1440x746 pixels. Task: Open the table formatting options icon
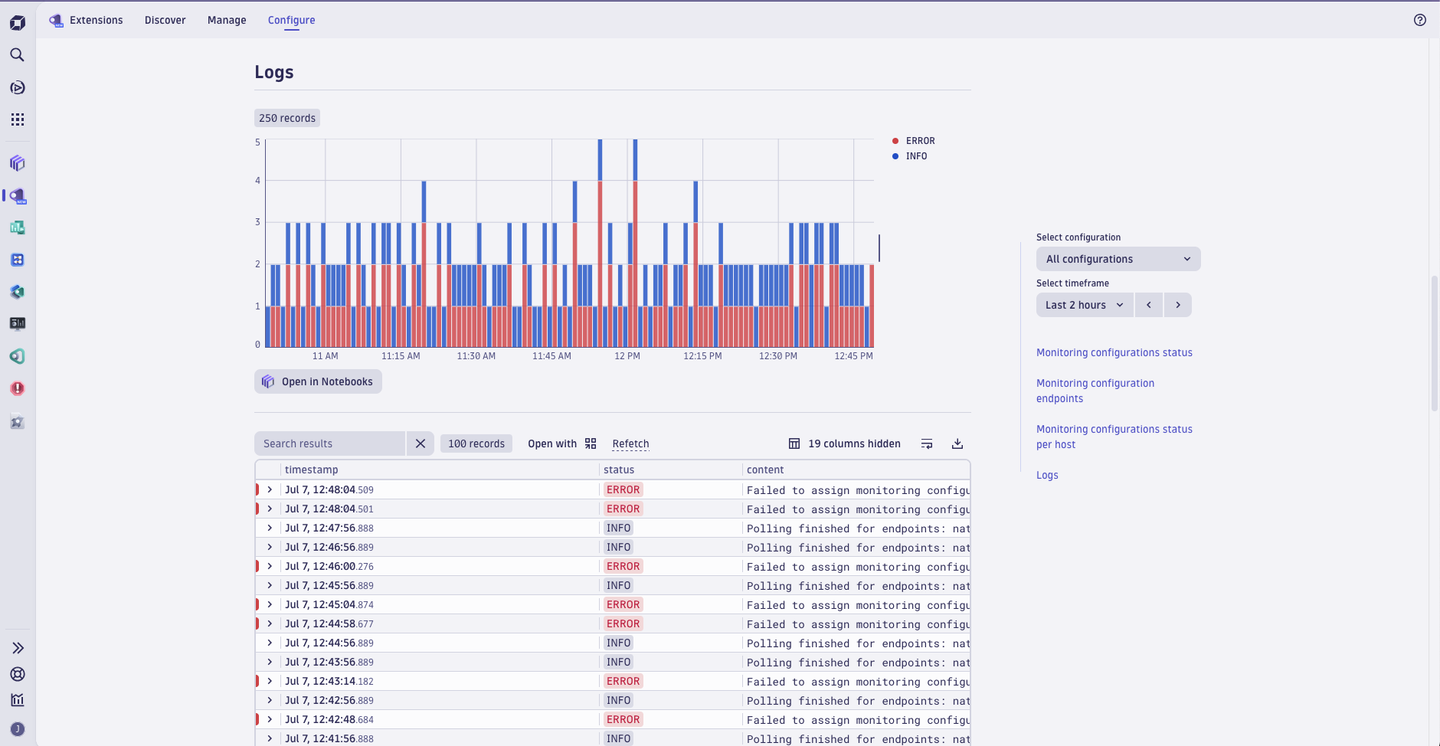(926, 443)
